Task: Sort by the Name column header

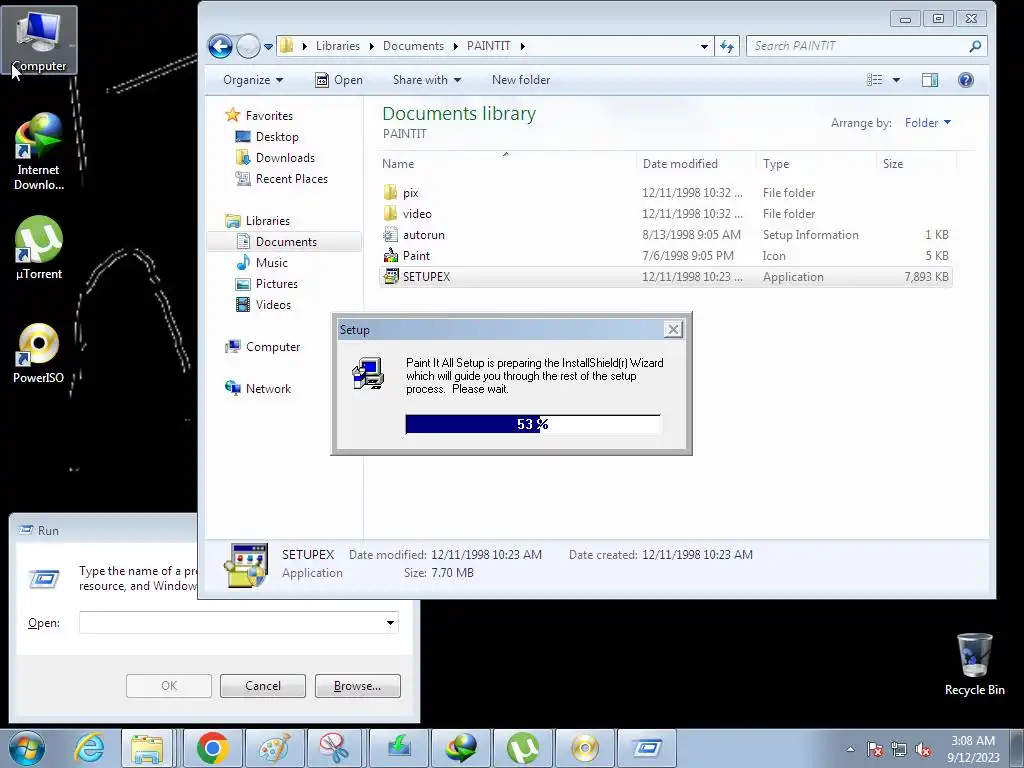Action: pos(506,163)
